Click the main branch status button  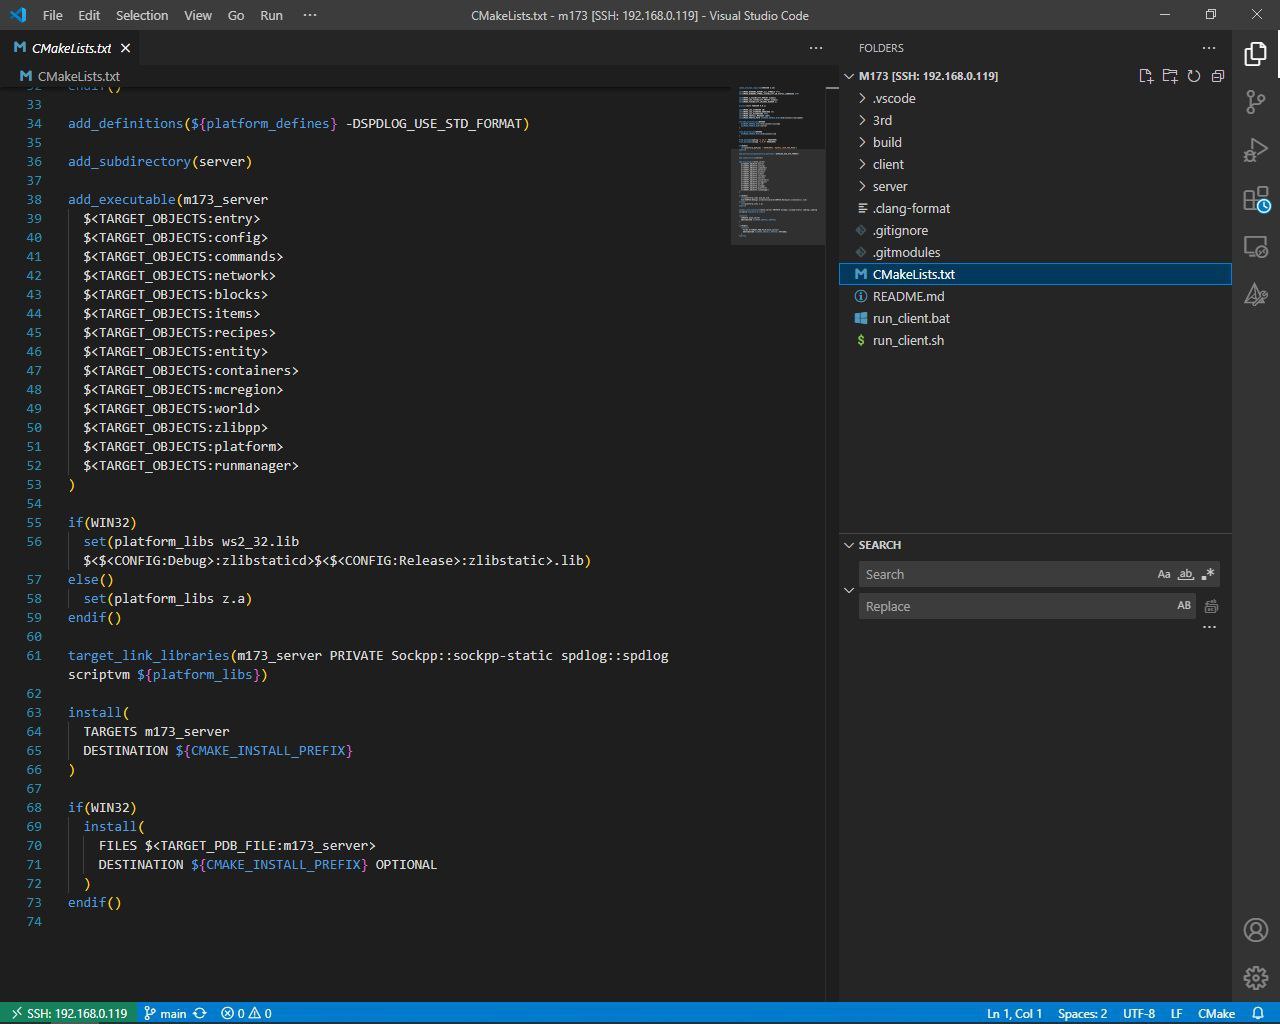pyautogui.click(x=165, y=1013)
